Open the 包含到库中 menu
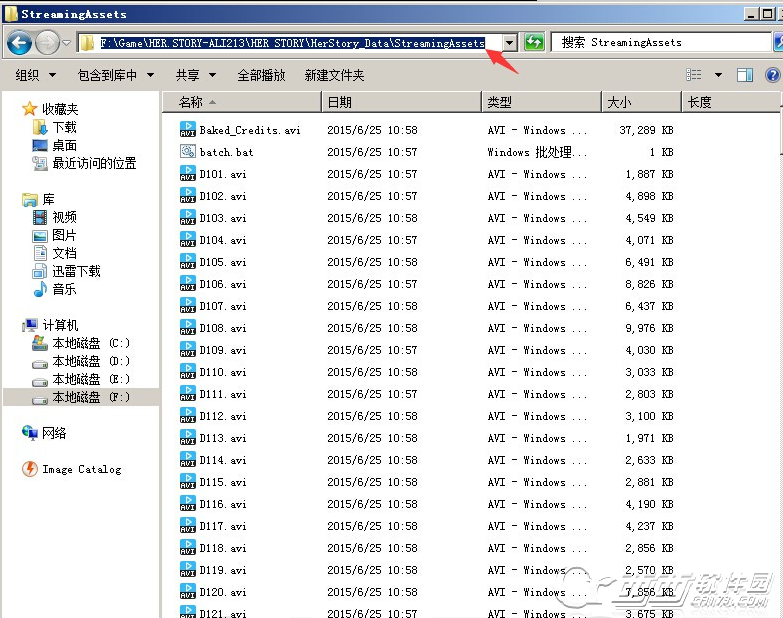Screen dimensions: 783x618 tap(115, 75)
